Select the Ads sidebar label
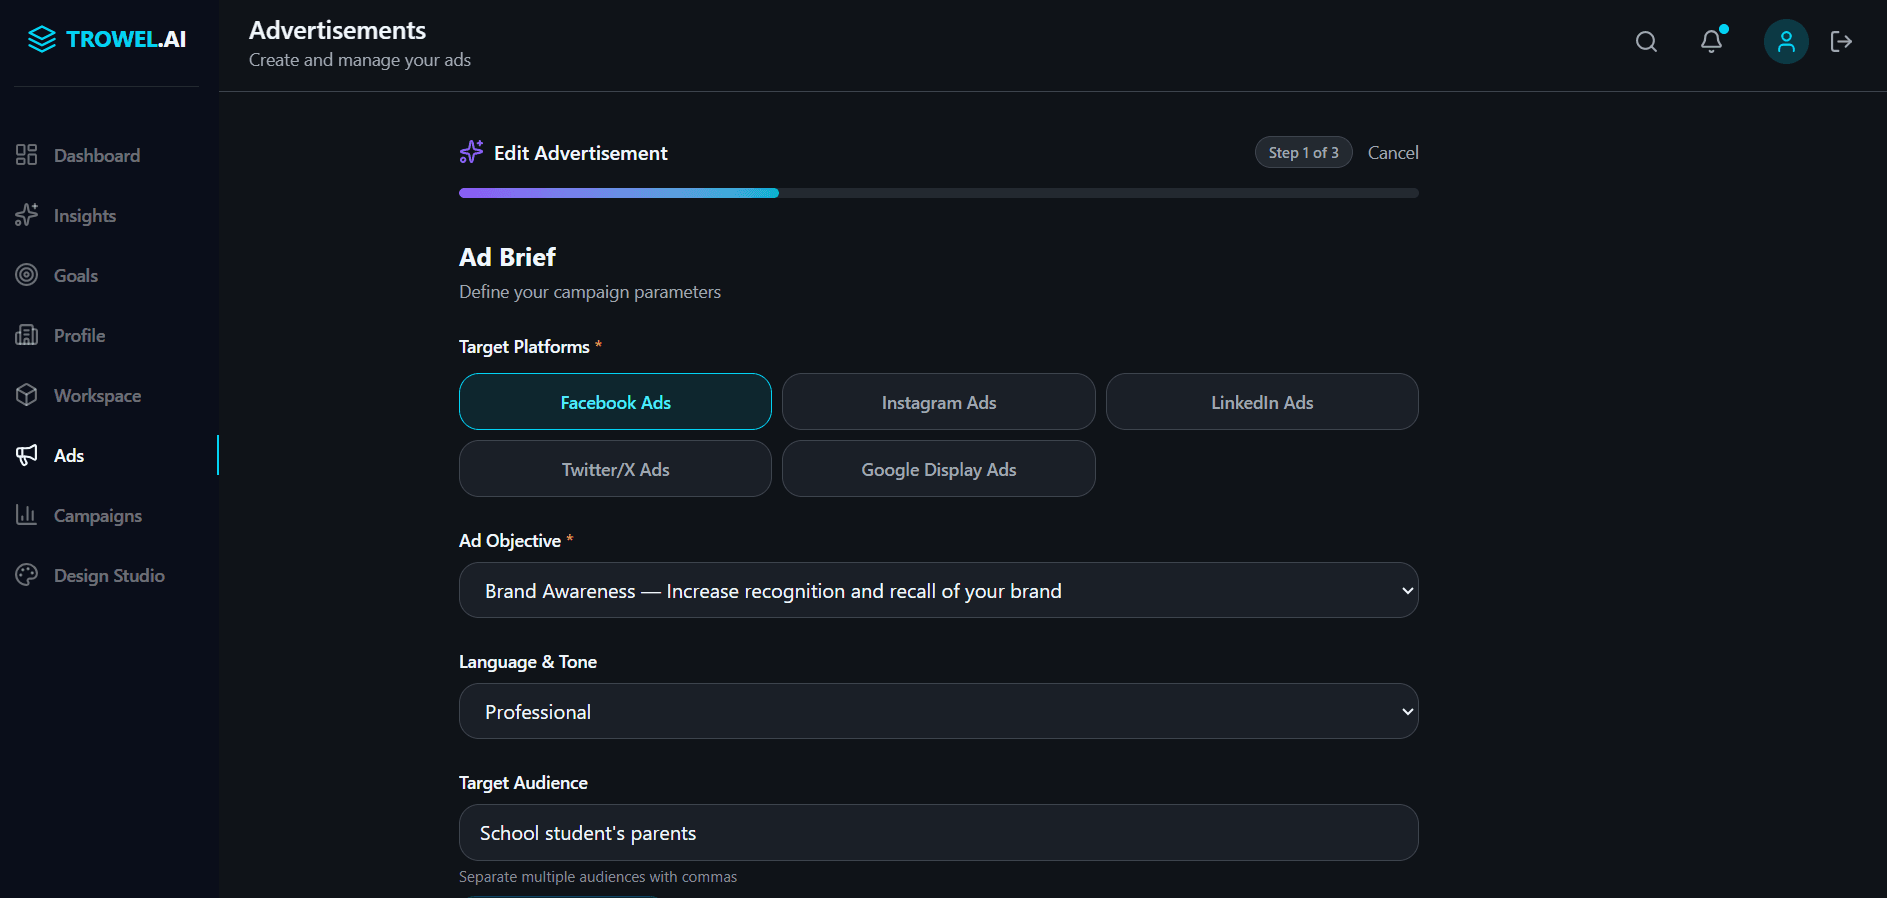The width and height of the screenshot is (1887, 898). pos(69,455)
